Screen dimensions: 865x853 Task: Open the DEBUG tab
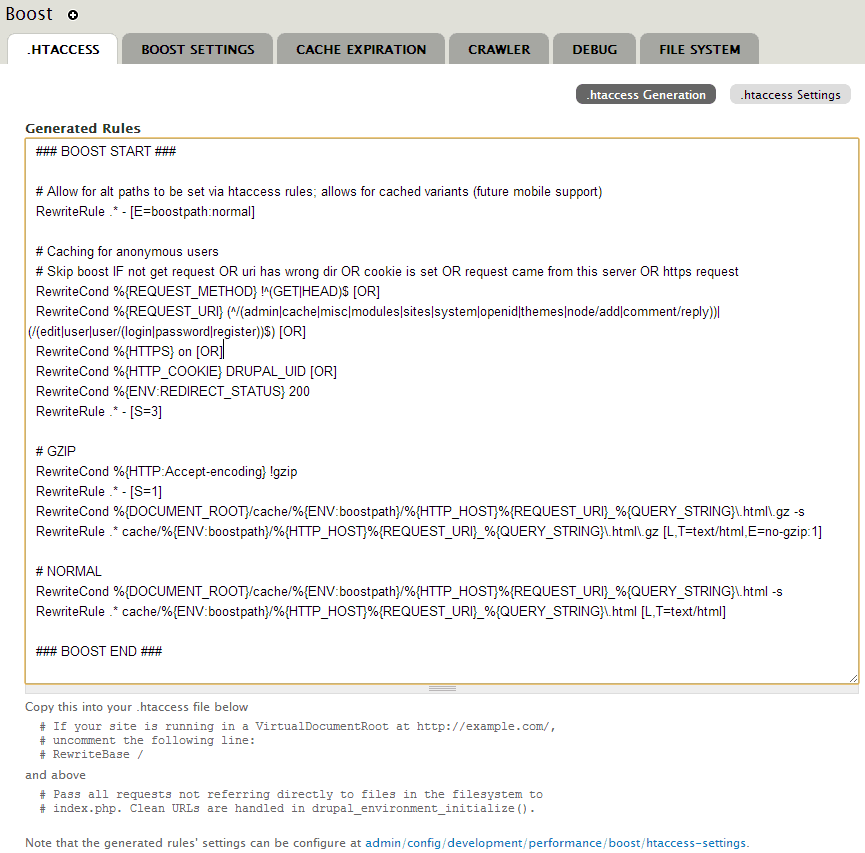pos(594,47)
